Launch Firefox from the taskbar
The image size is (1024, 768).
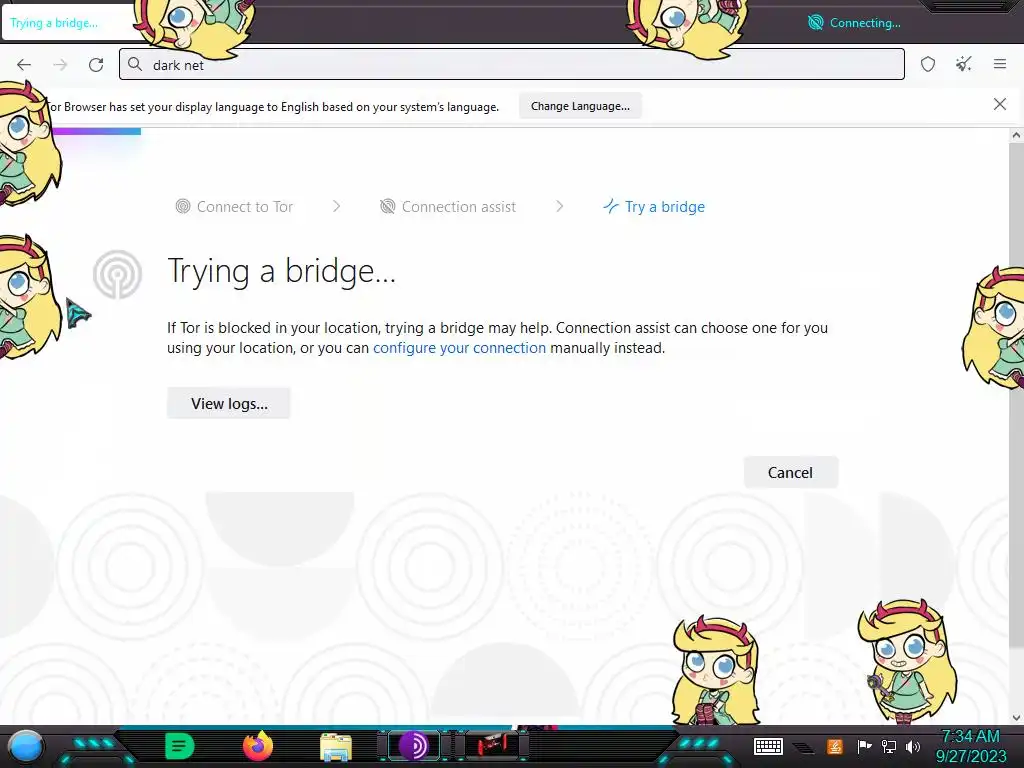258,746
